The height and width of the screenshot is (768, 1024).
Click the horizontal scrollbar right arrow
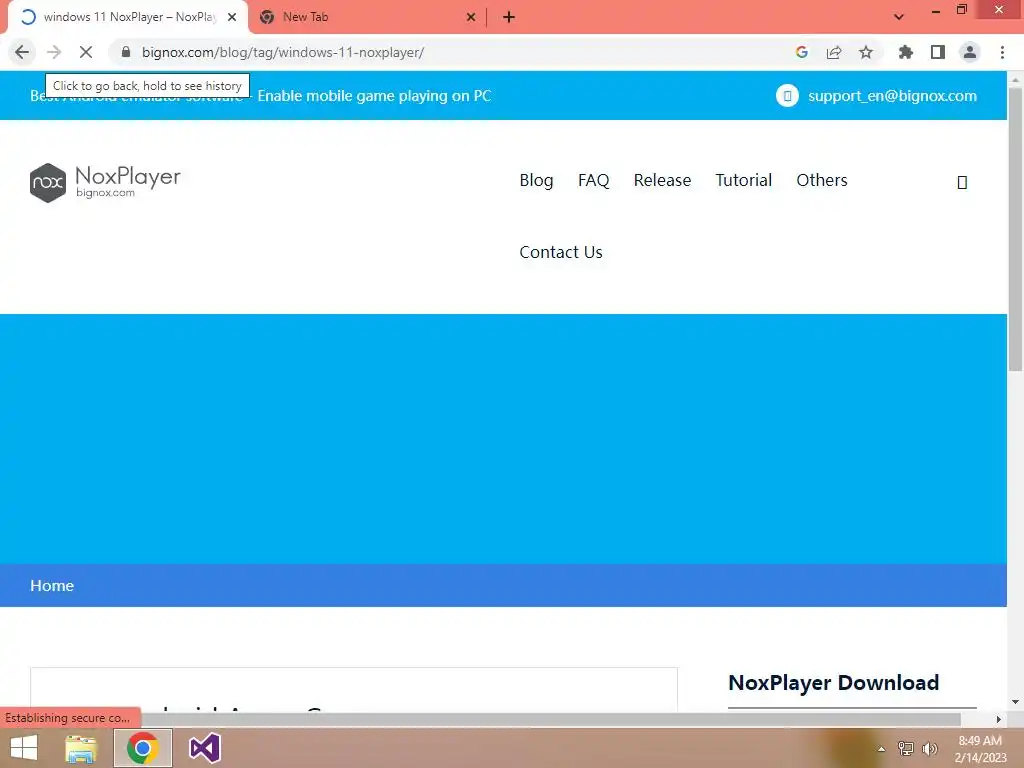coord(999,719)
